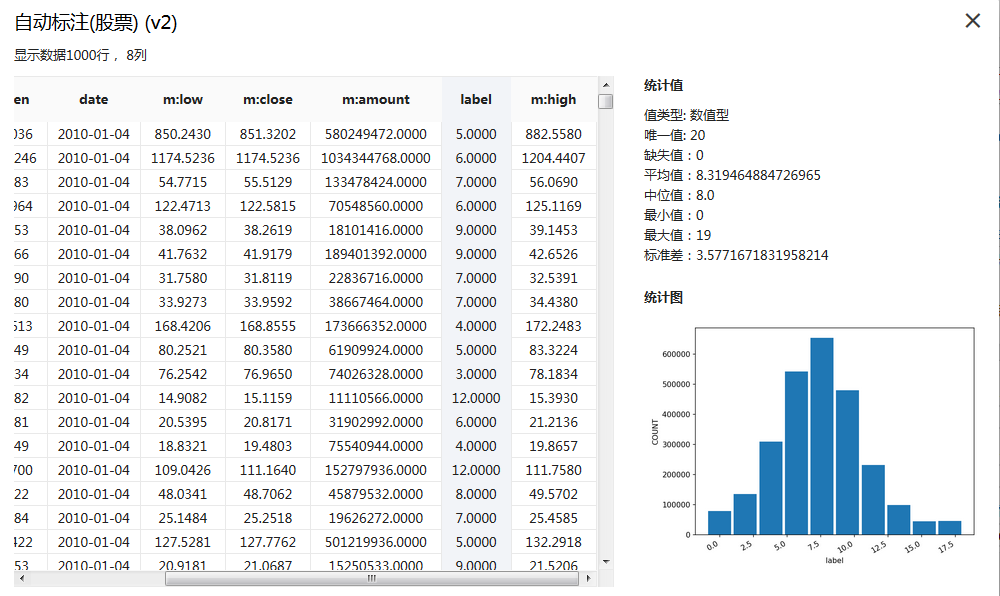Click the m:low value 33.9273
Viewport: 1000px width, 596px height.
182,302
